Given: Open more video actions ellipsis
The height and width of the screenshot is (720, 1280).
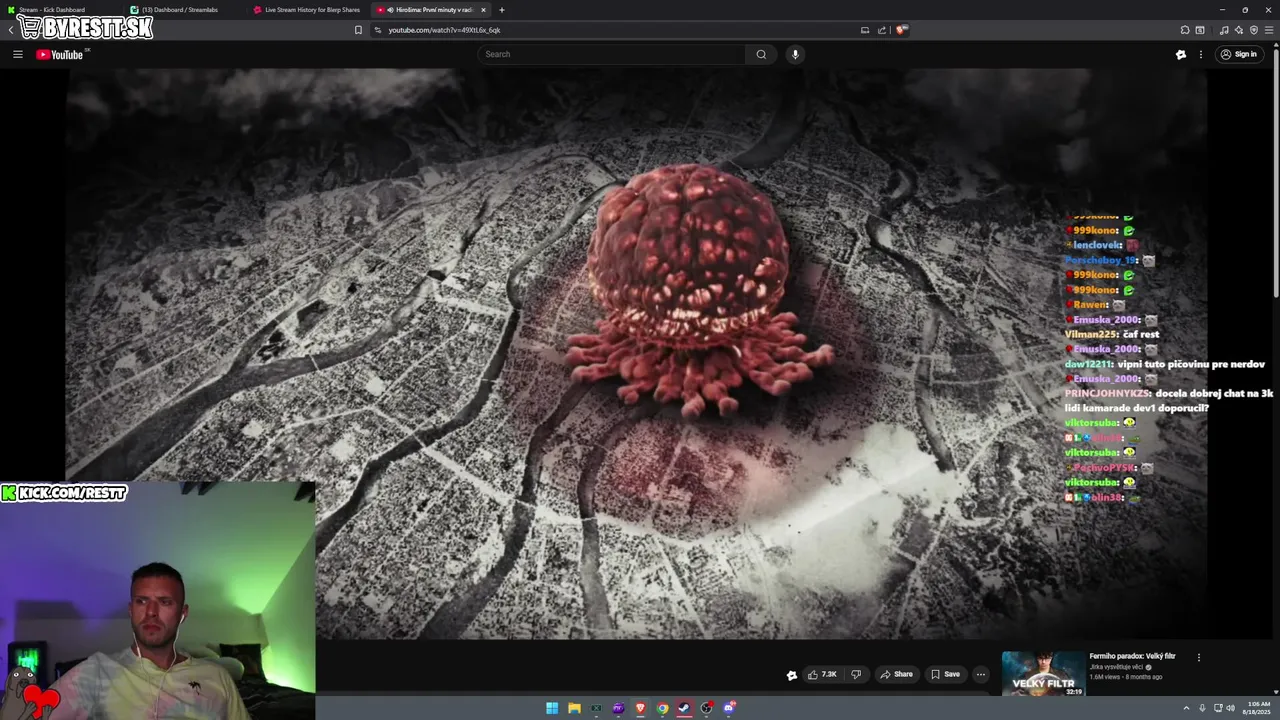Looking at the screenshot, I should coord(981,674).
